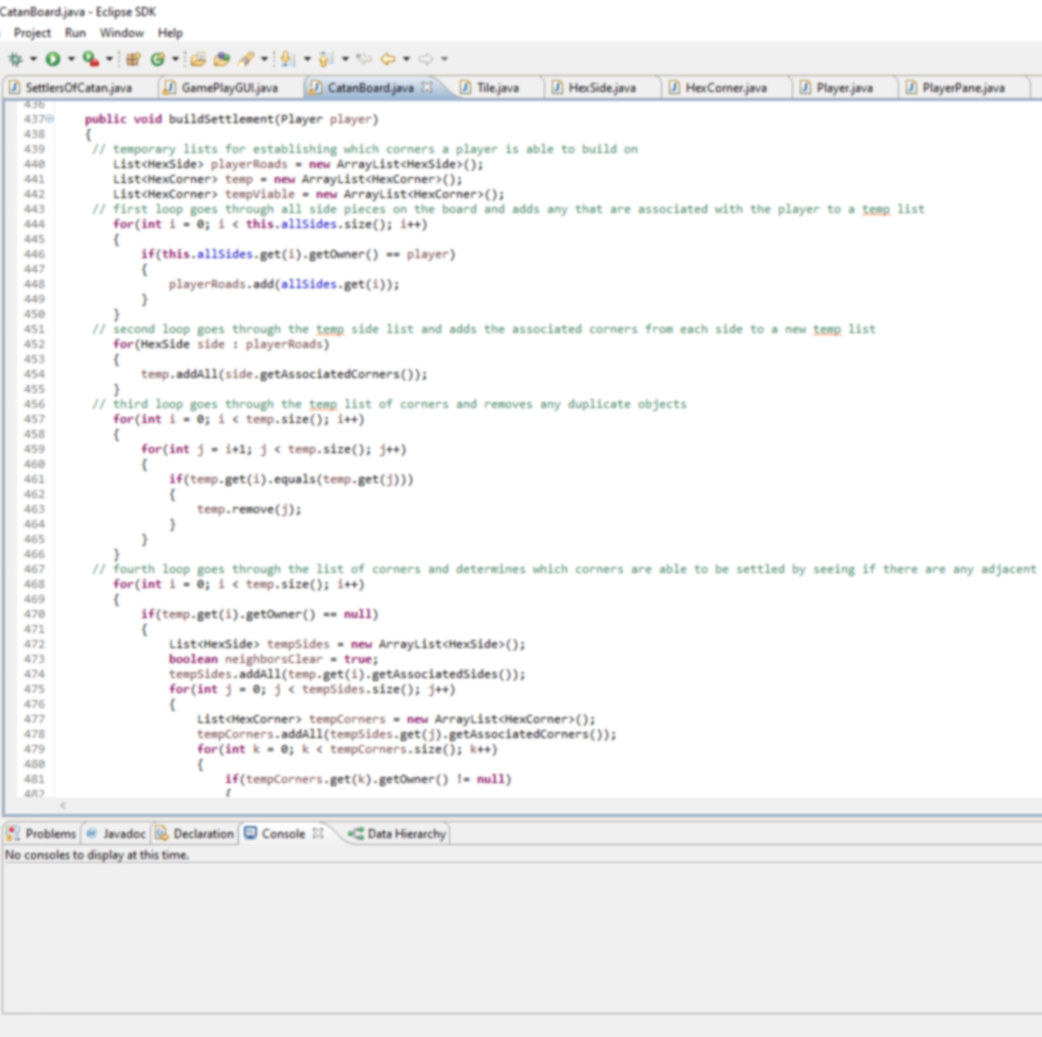Open the Problems view tab

coord(43,834)
